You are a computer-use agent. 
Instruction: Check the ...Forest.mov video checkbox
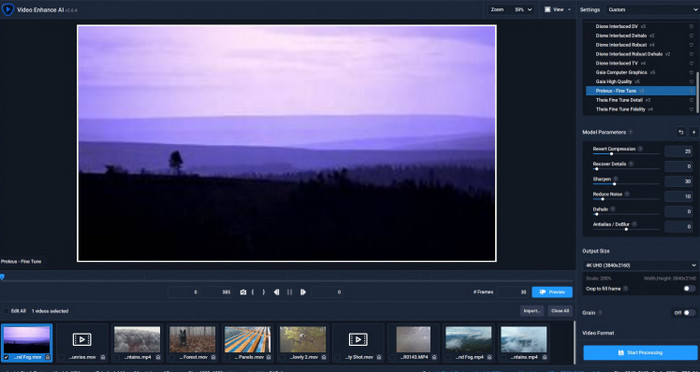(172, 357)
